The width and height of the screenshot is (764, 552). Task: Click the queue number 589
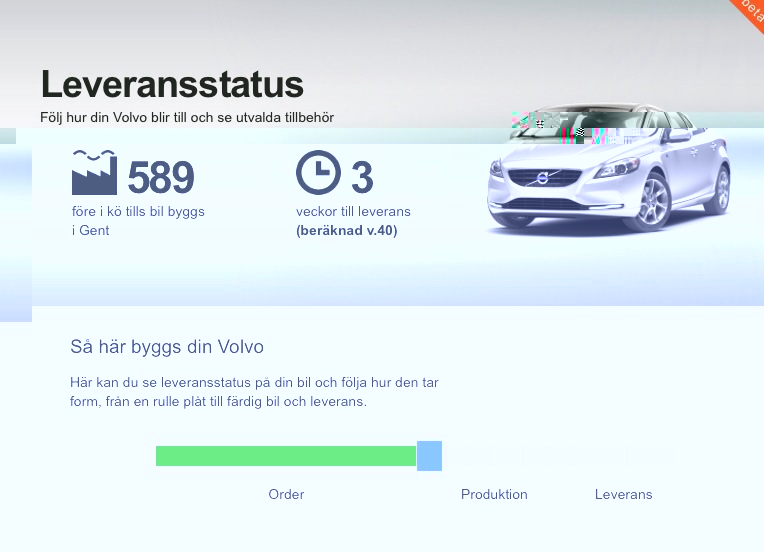point(161,177)
